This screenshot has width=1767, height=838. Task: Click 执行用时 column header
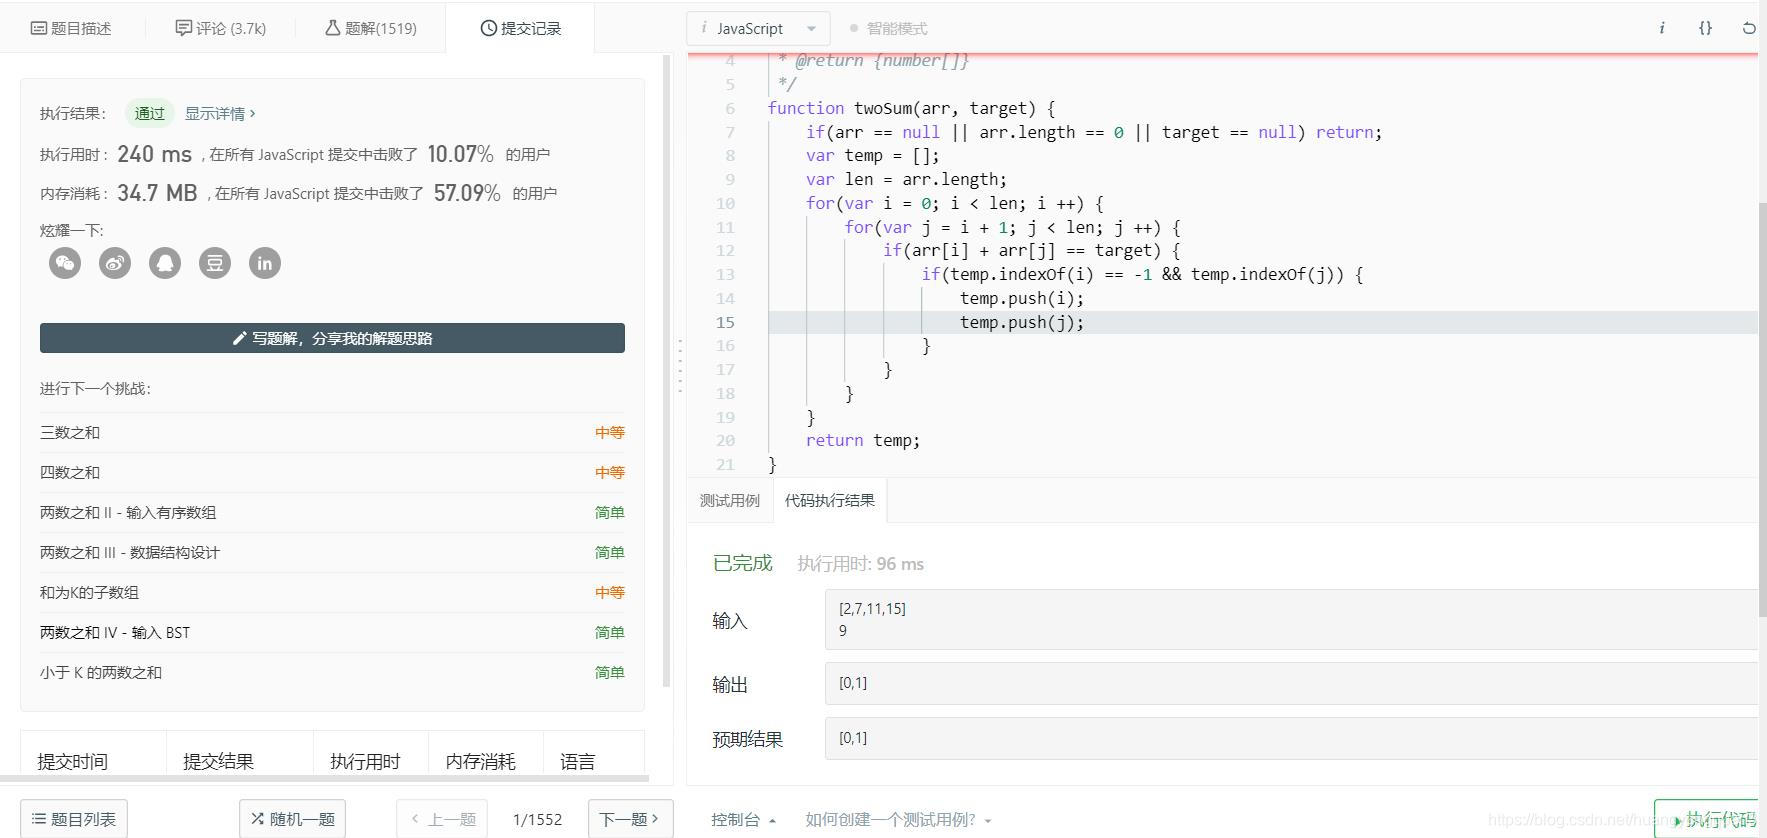(365, 761)
